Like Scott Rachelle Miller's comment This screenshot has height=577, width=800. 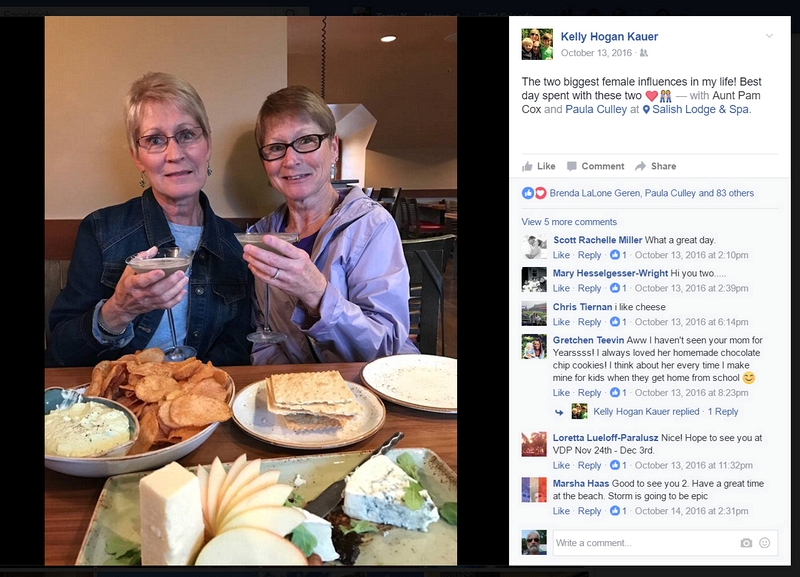561,255
